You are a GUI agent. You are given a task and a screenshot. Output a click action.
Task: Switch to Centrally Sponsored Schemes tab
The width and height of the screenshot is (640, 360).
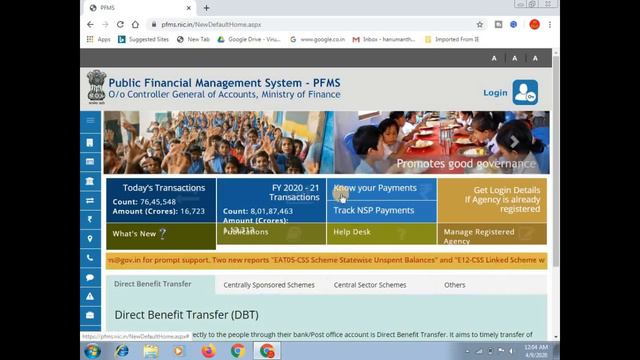[269, 285]
